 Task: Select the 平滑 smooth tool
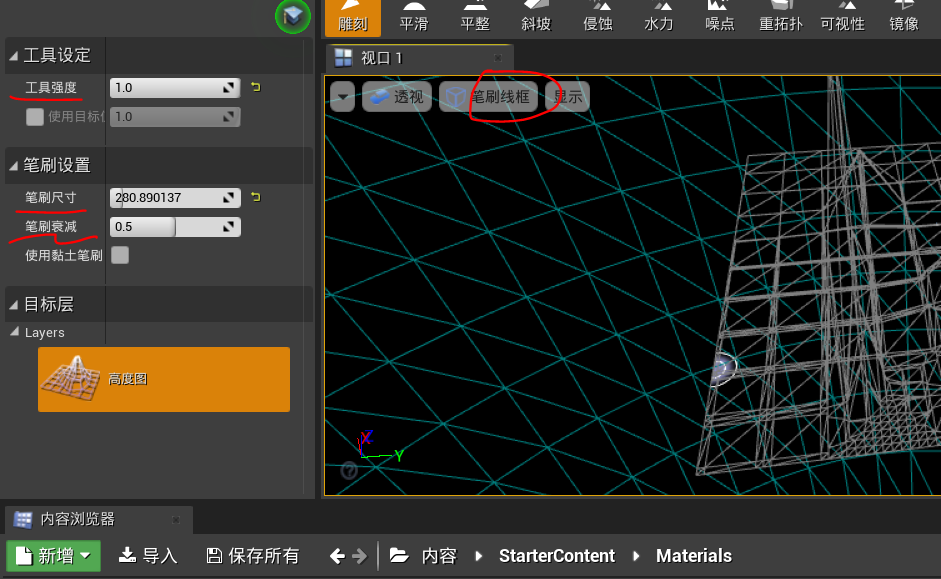[413, 17]
